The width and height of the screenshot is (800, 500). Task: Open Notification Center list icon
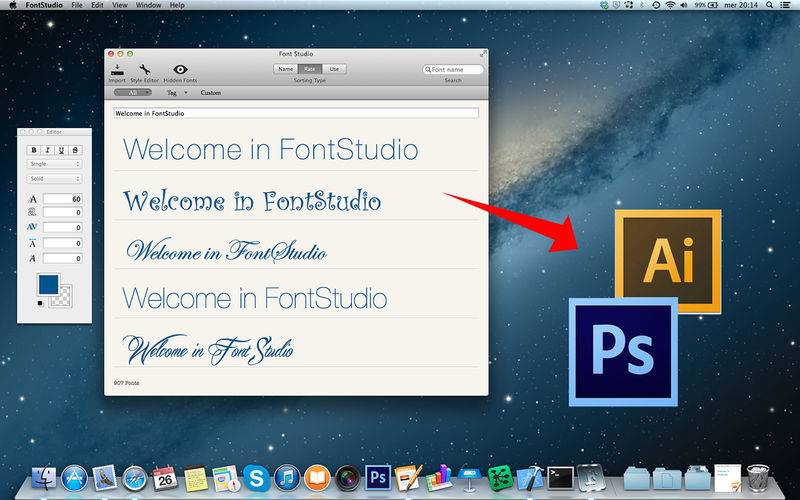786,5
